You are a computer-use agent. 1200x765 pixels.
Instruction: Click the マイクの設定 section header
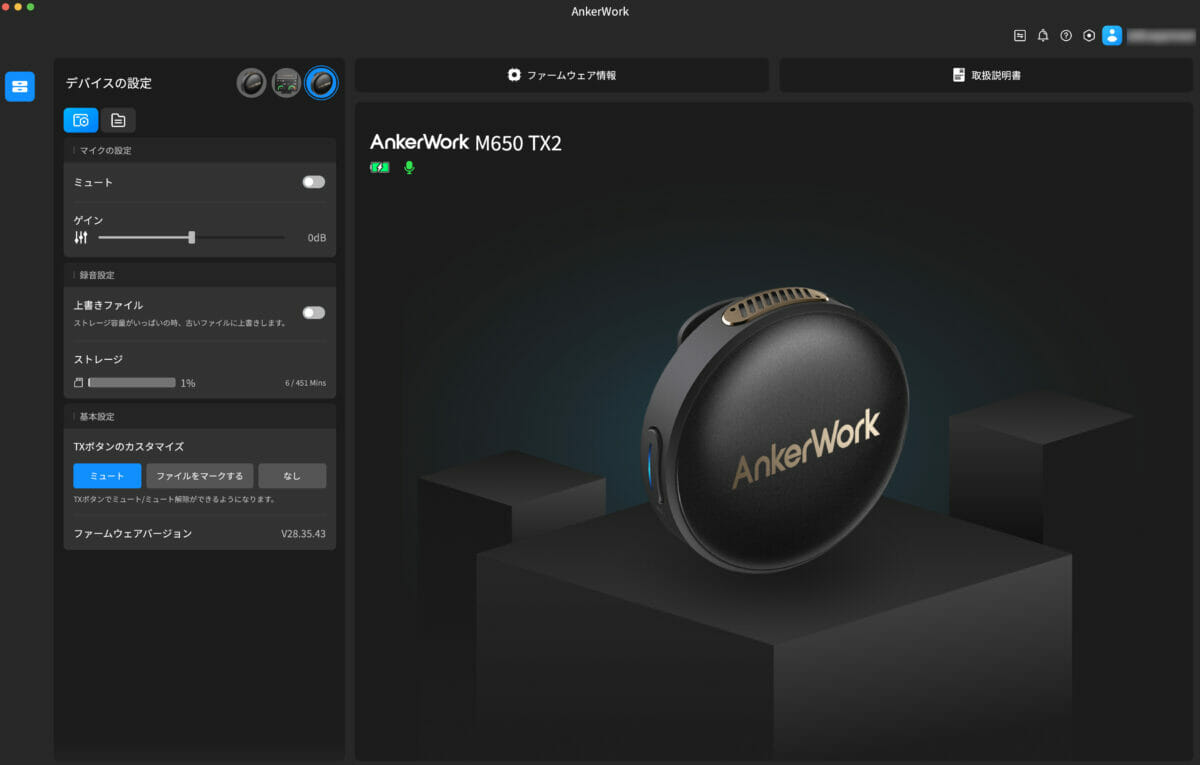point(105,150)
